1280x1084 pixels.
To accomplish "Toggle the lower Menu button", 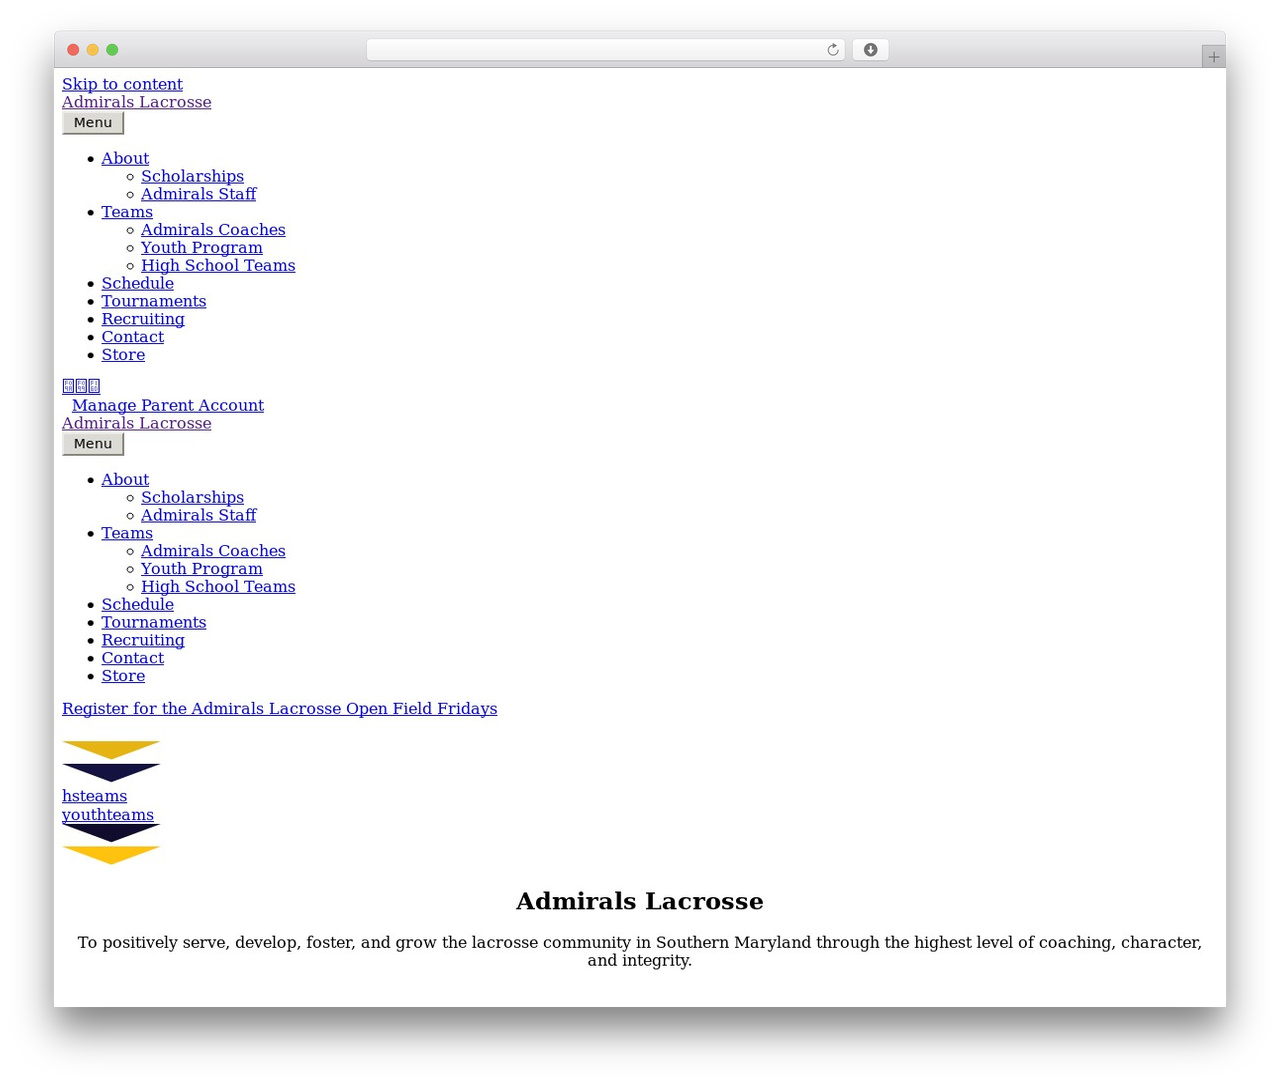I will [x=93, y=443].
